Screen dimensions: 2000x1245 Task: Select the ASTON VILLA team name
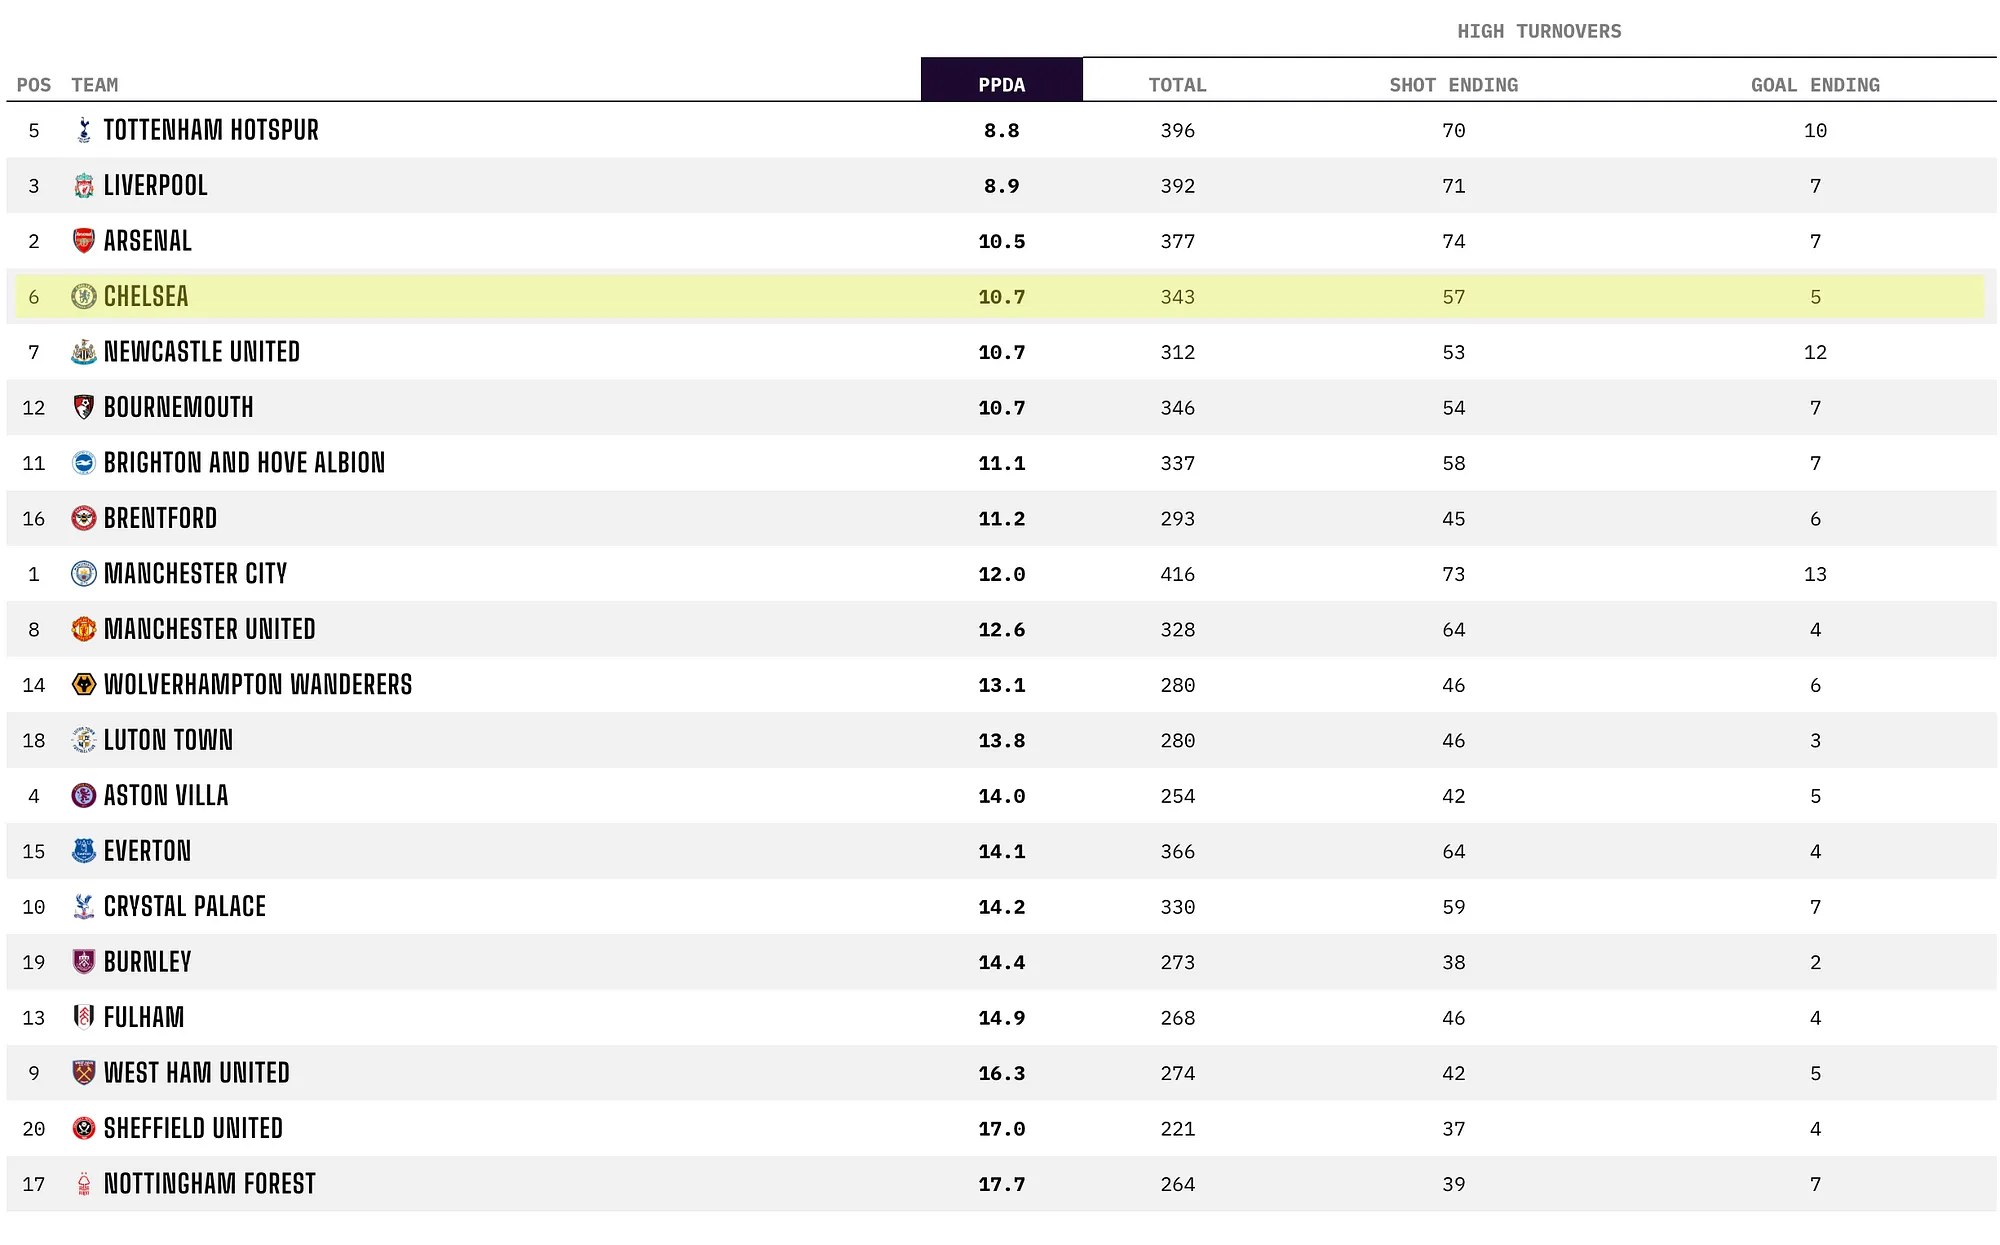pyautogui.click(x=166, y=796)
